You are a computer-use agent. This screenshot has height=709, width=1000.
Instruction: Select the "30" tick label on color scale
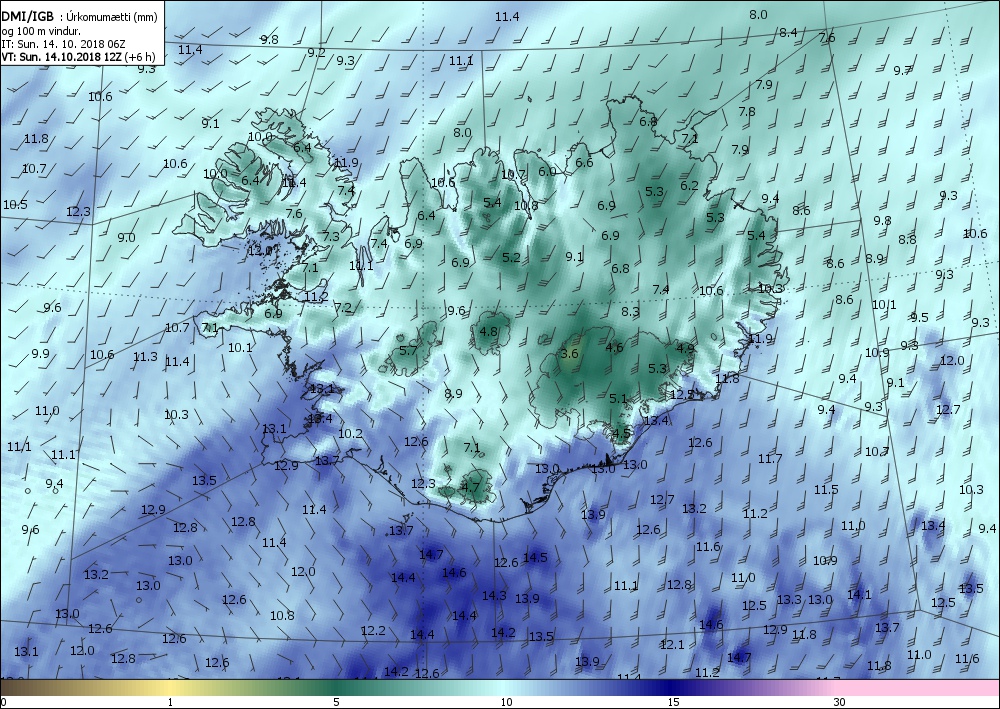coord(840,703)
